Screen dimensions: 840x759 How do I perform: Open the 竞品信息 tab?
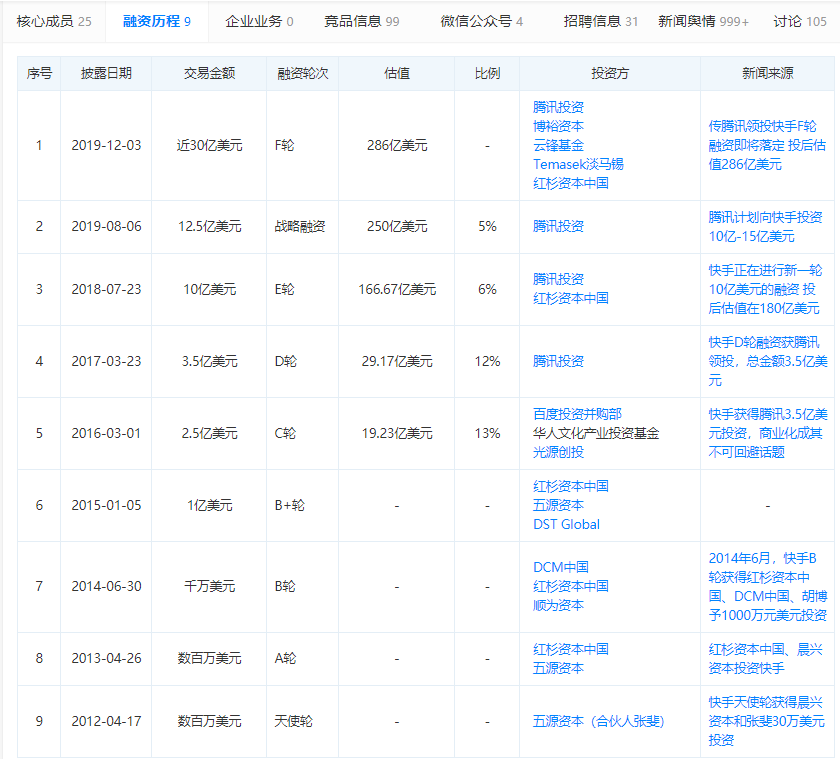[x=362, y=21]
